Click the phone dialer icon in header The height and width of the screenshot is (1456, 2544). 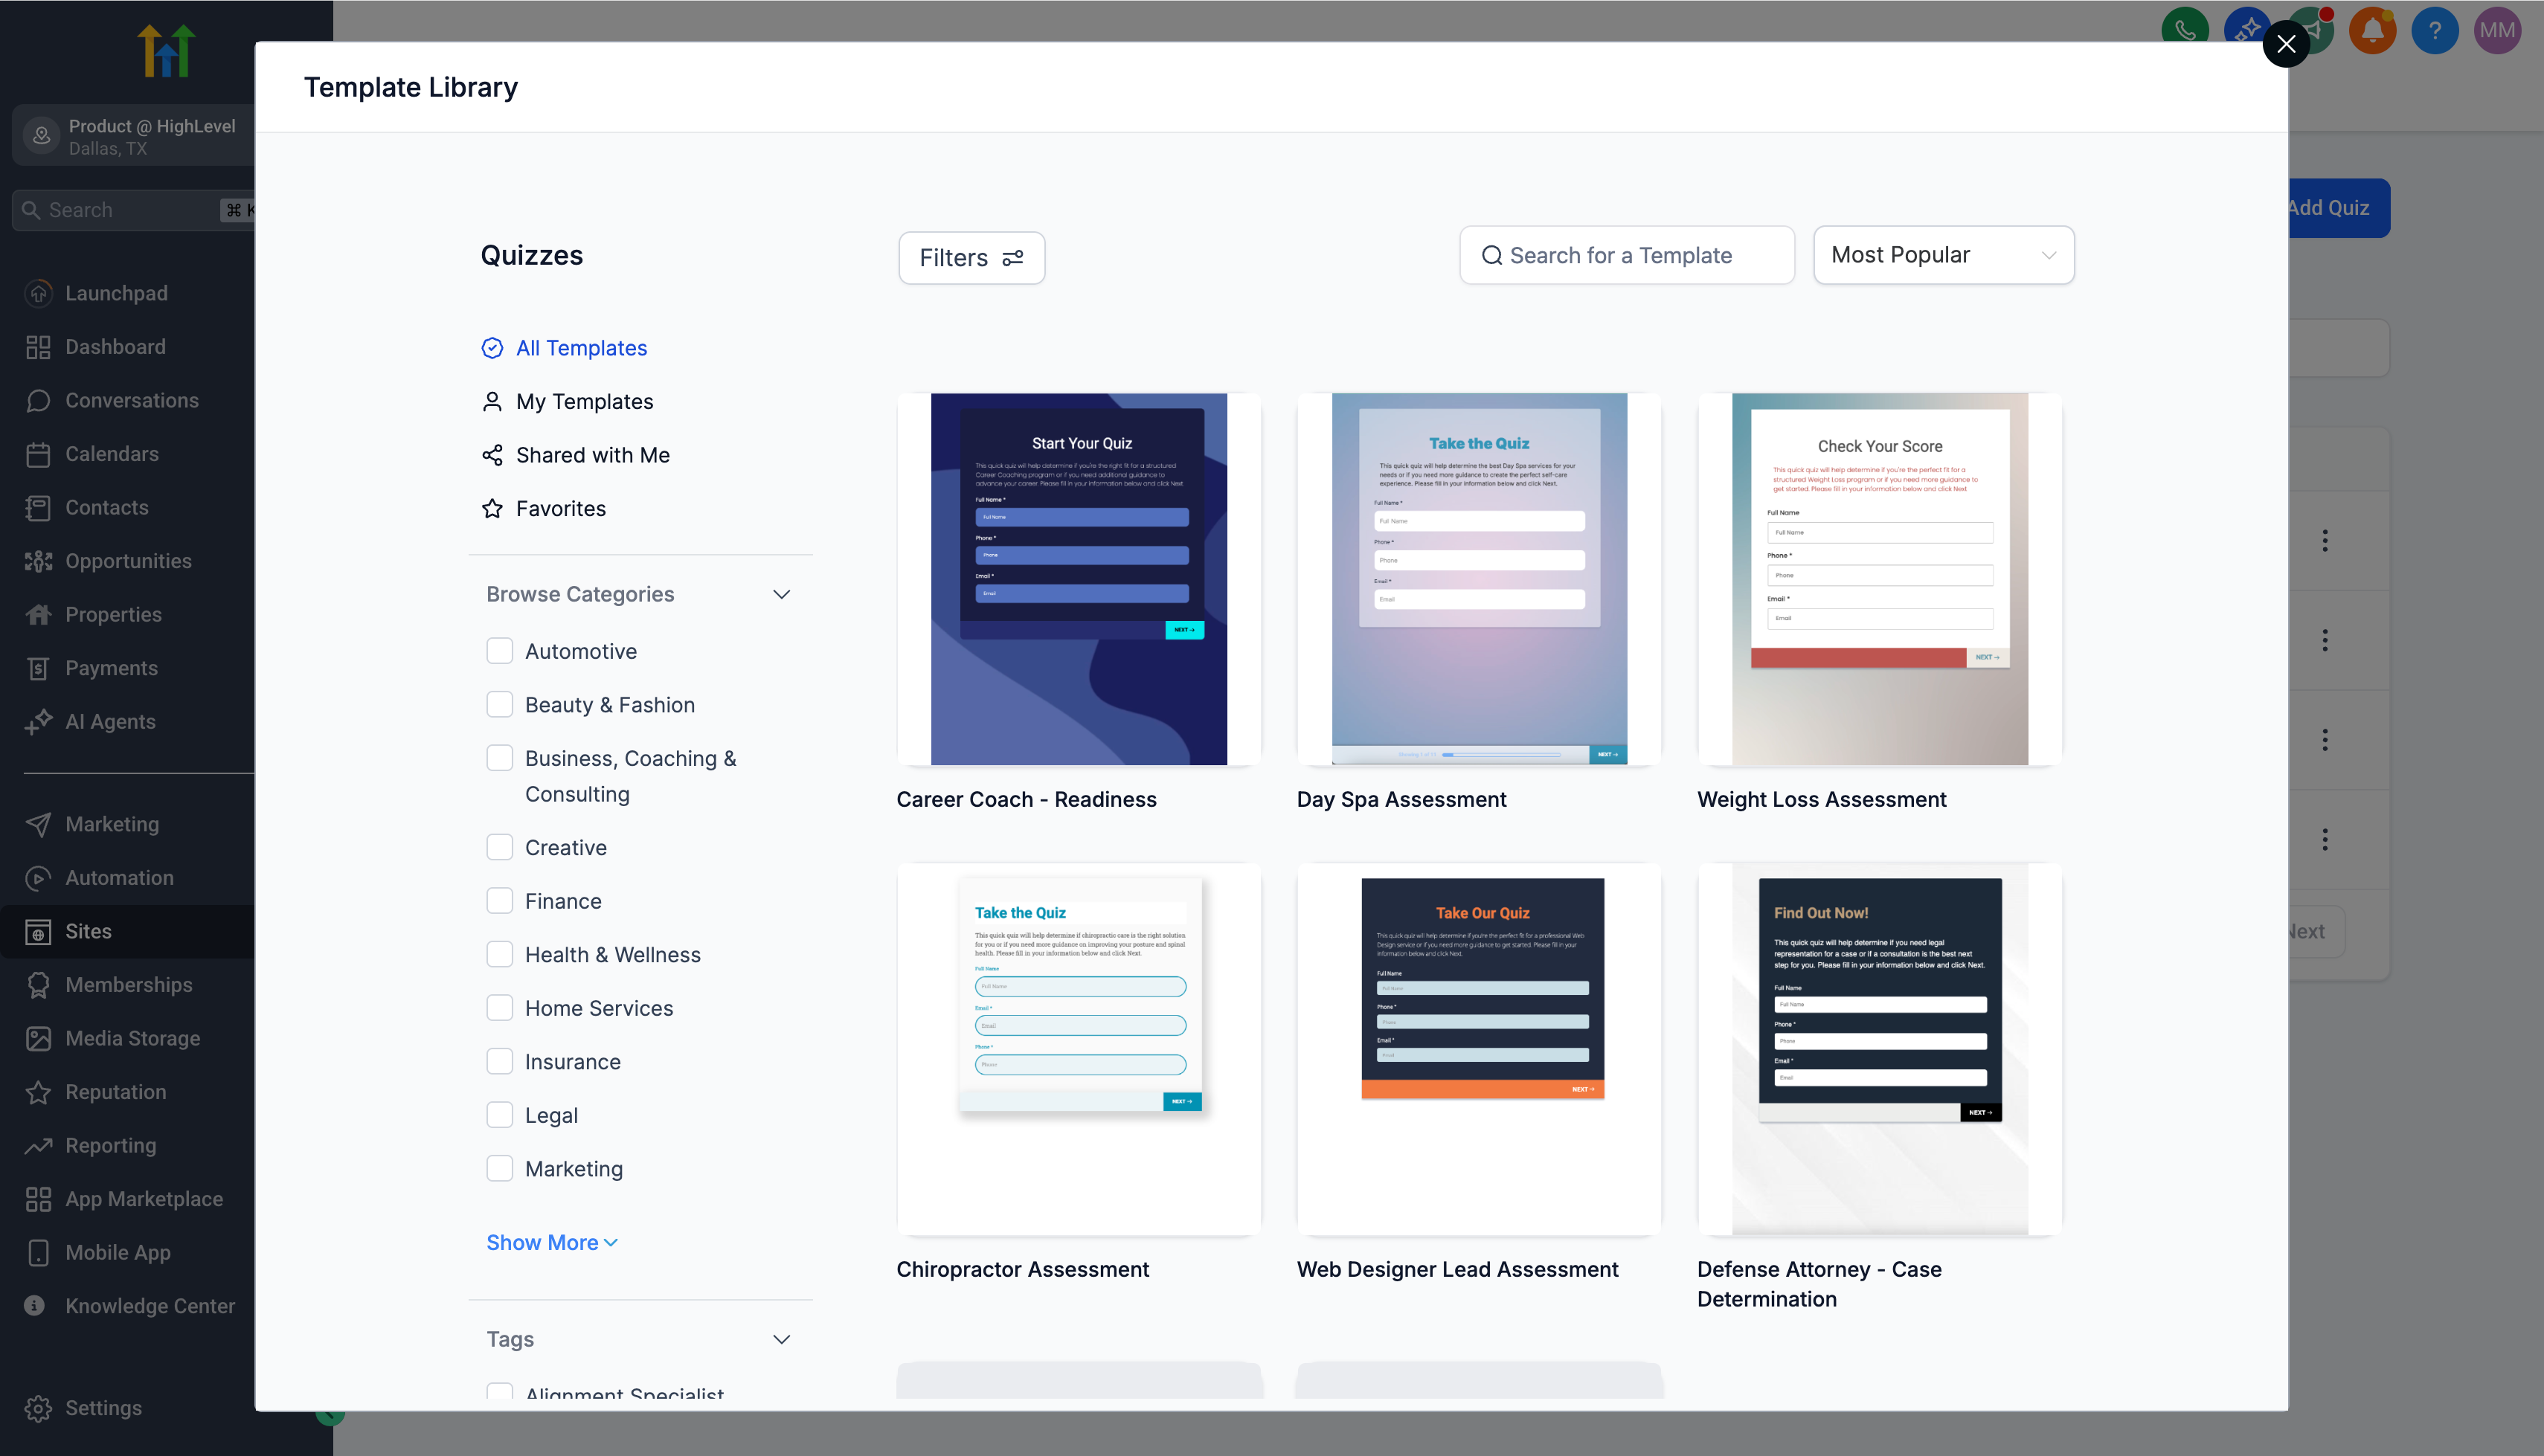2184,30
